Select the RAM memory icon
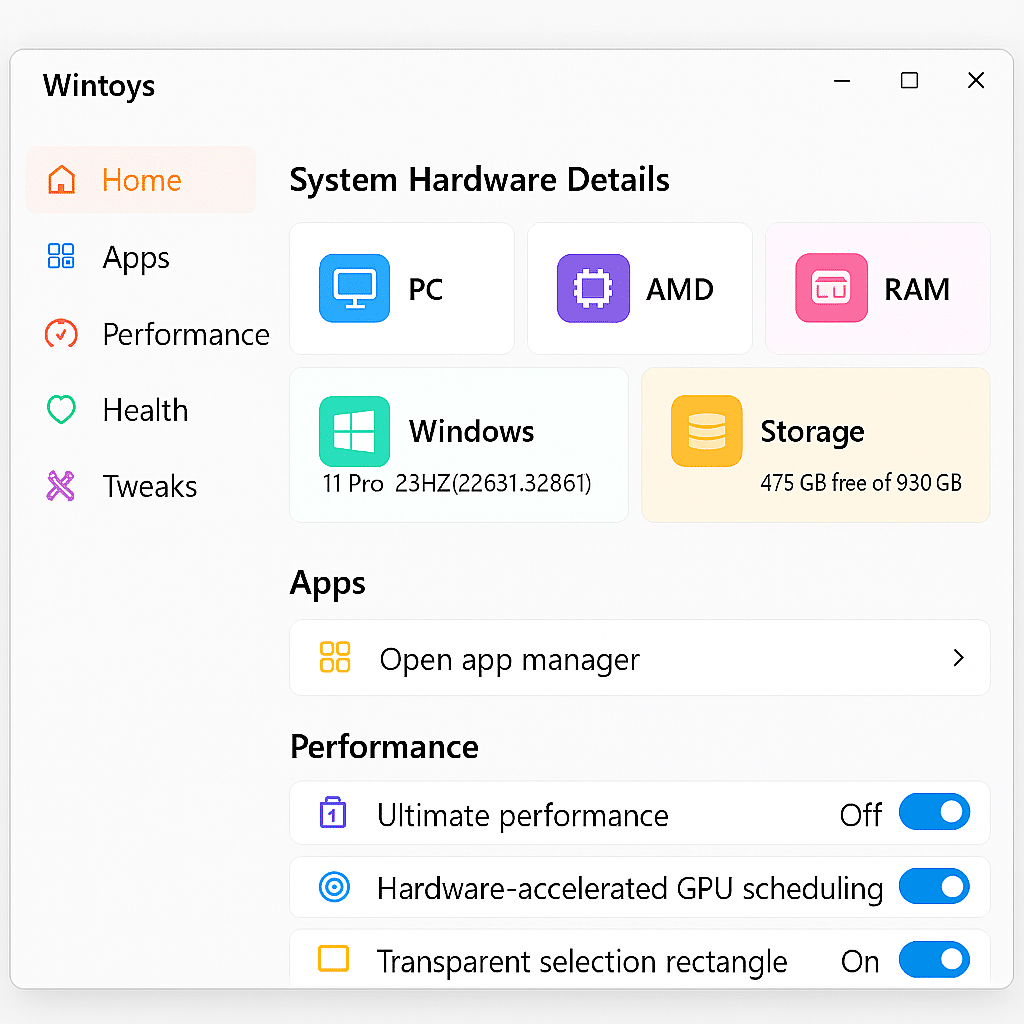This screenshot has height=1024, width=1024. tap(831, 288)
